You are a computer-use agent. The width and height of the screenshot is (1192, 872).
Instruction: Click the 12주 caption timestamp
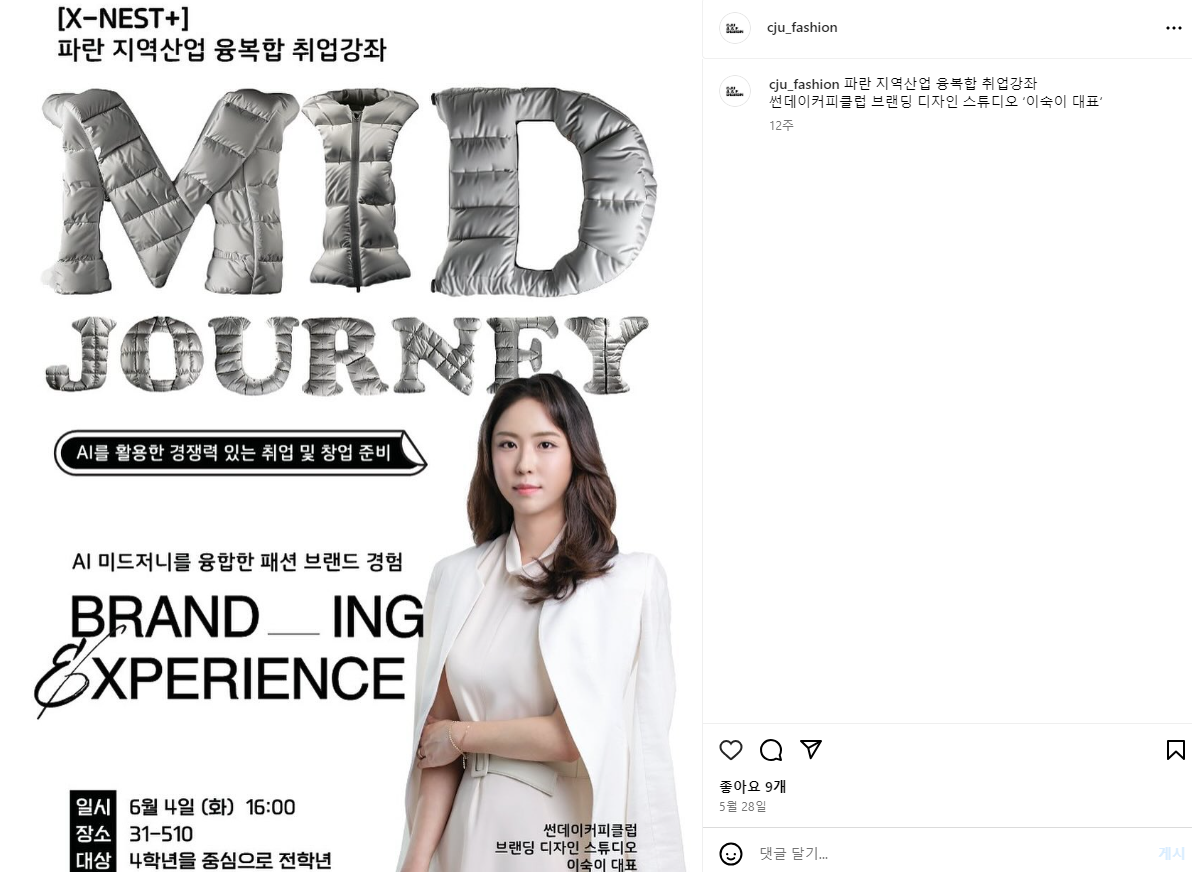click(x=781, y=125)
